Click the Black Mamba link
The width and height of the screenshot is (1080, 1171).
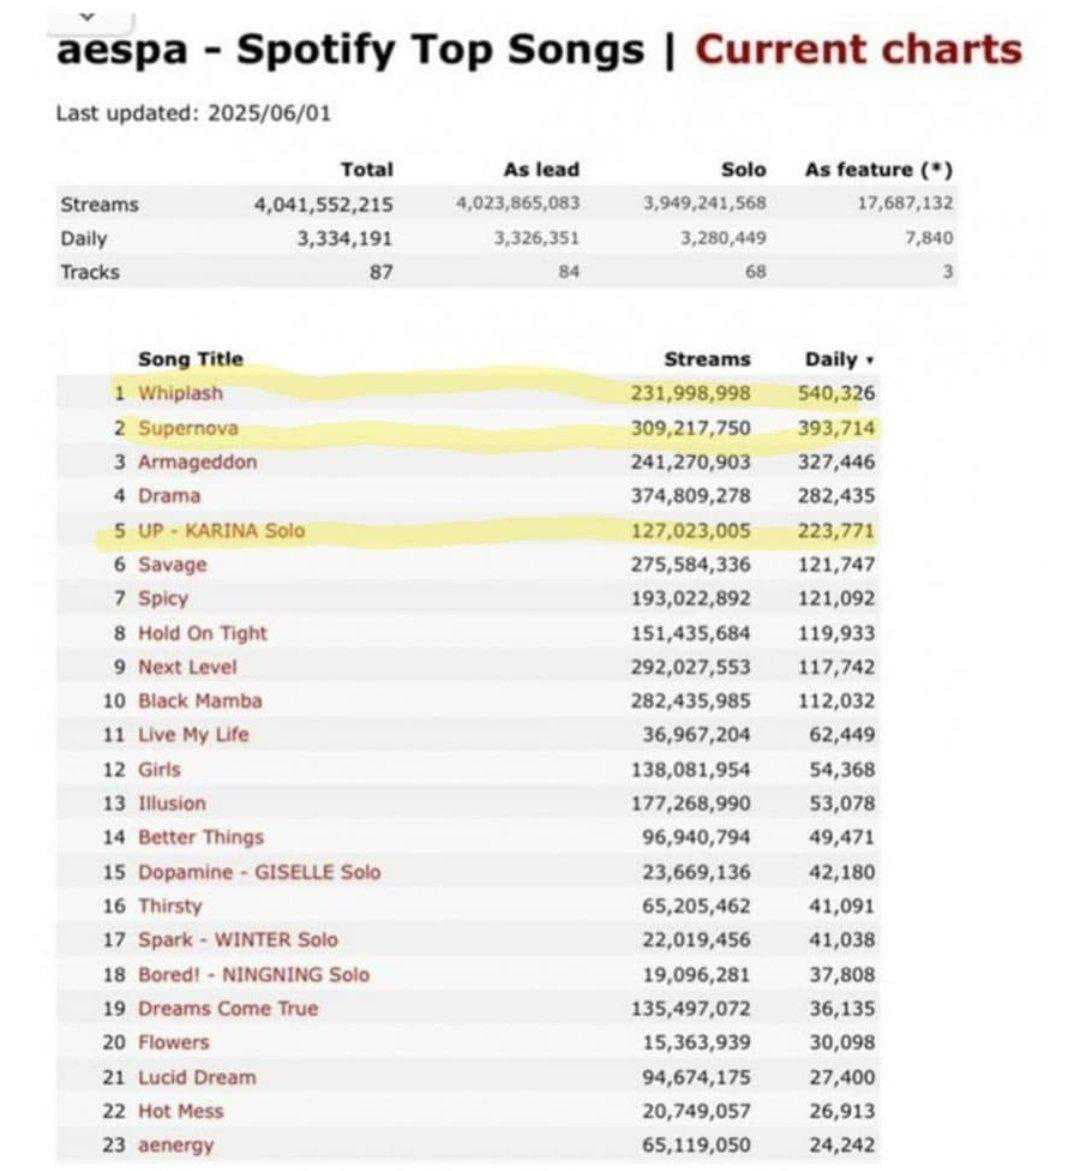[x=199, y=701]
